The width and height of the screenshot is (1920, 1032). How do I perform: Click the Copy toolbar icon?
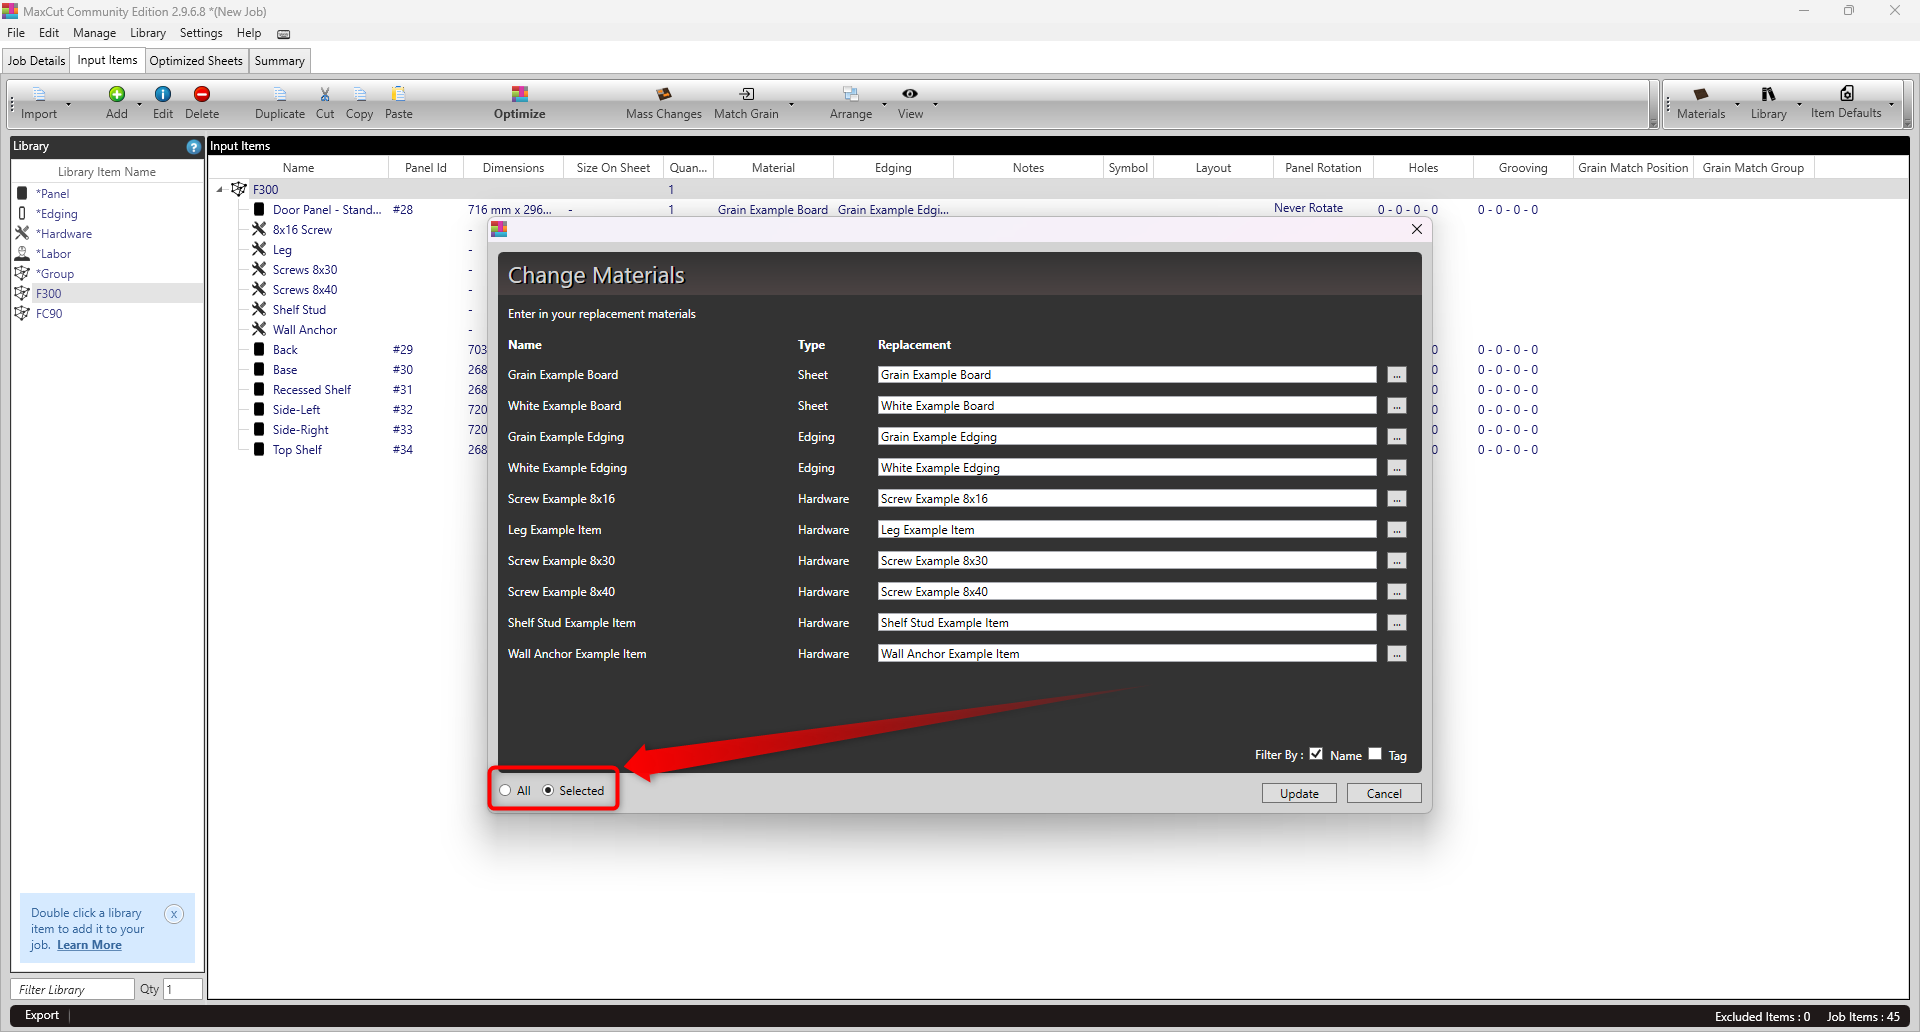[x=360, y=94]
